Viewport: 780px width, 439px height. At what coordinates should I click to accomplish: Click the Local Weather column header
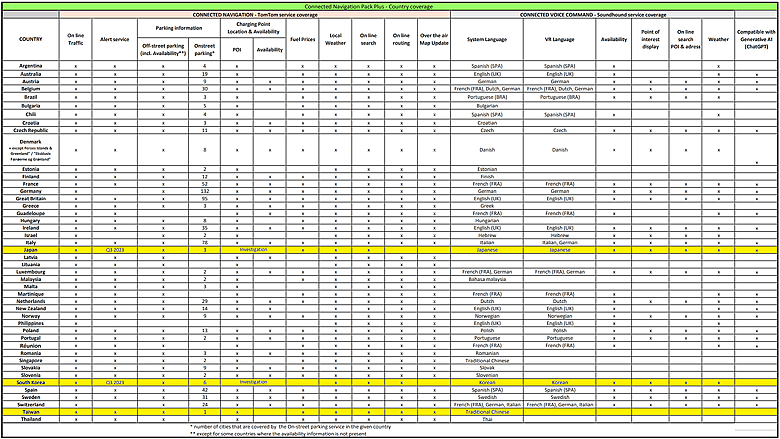[335, 39]
